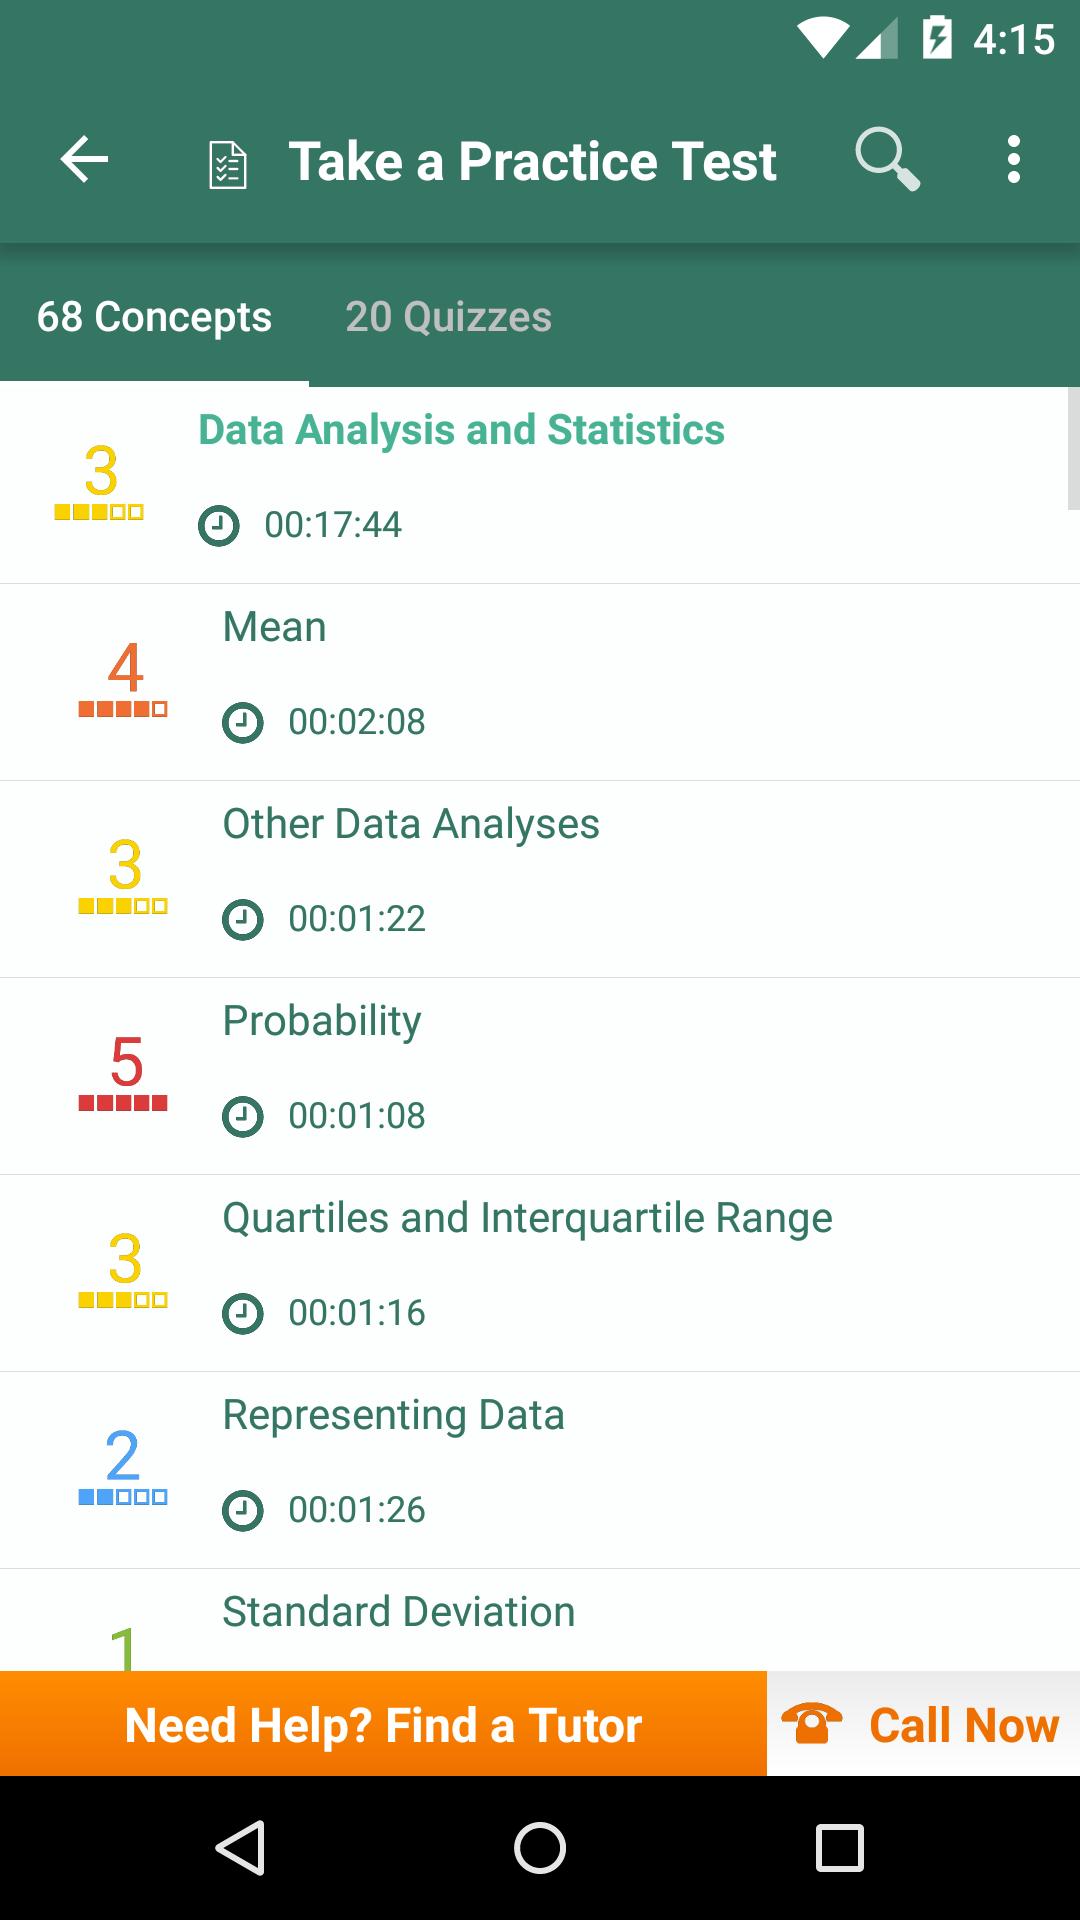Tap the practice test checklist icon
Screen dimensions: 1080x1920
(x=228, y=164)
